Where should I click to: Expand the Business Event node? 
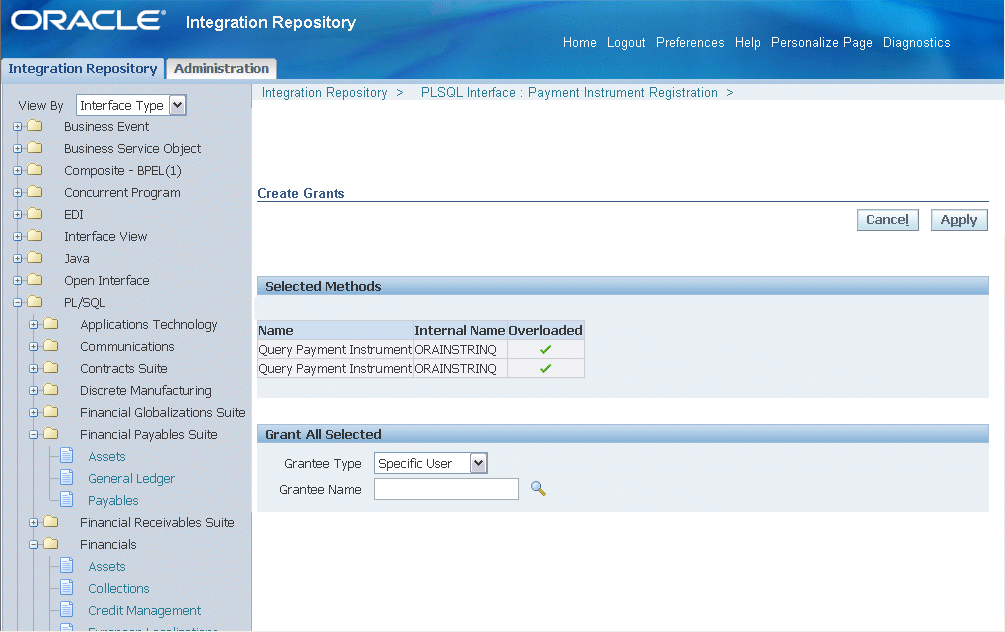tap(18, 127)
